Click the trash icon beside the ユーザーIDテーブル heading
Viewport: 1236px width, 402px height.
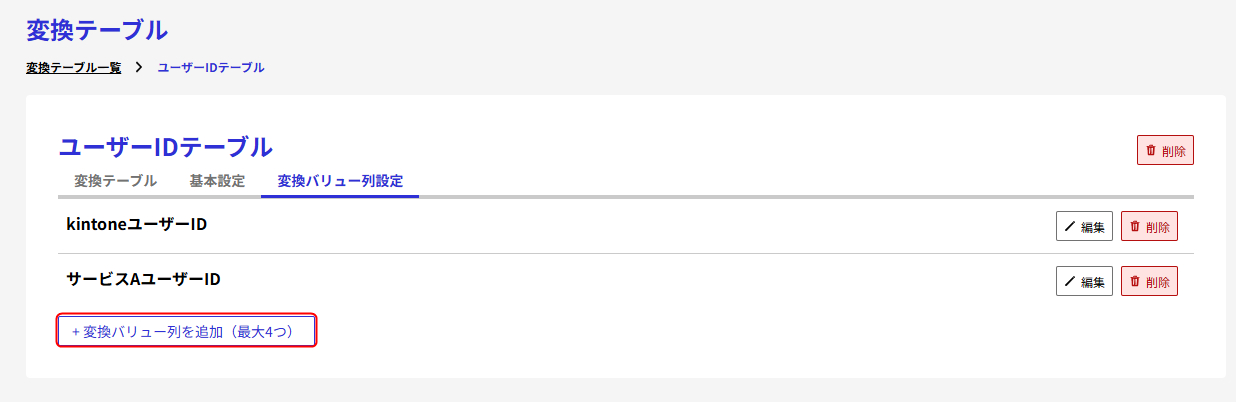tap(1151, 150)
